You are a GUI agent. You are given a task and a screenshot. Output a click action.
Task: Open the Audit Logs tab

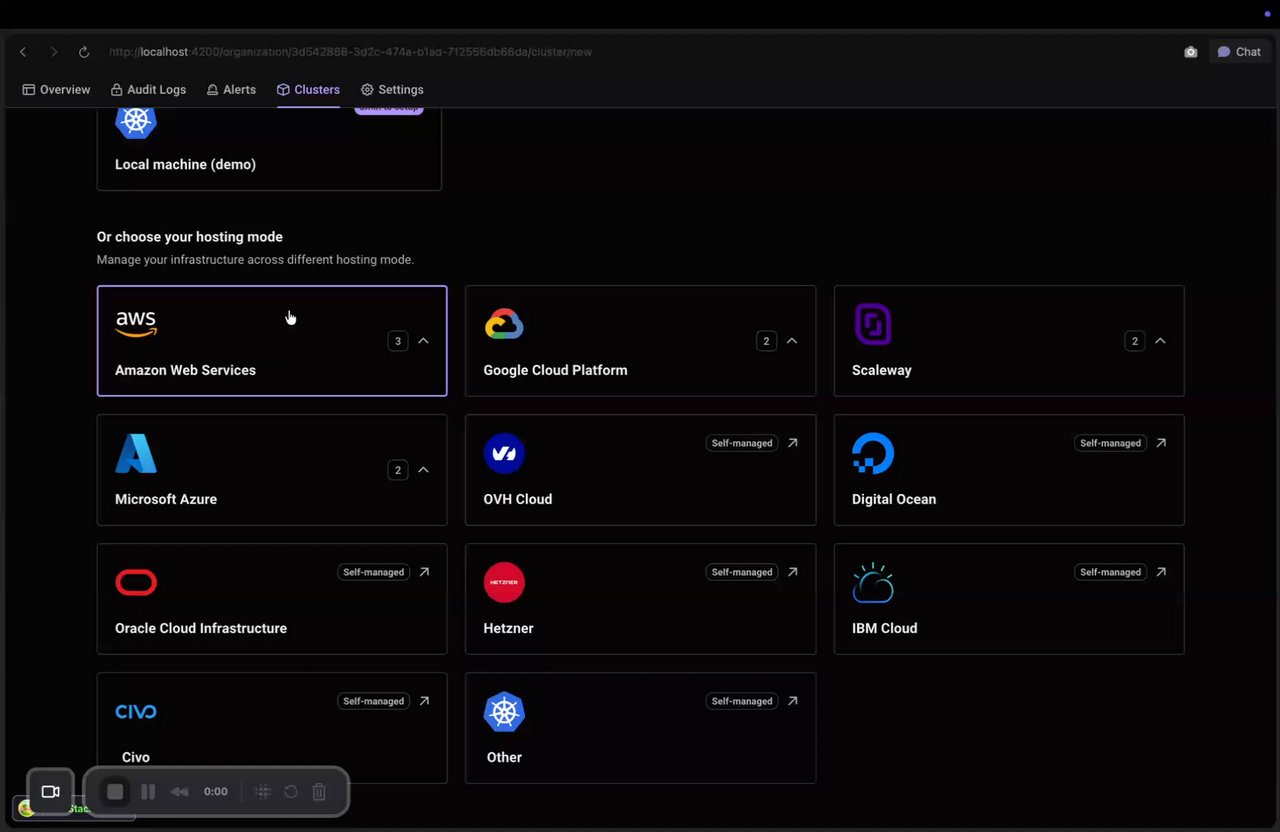[148, 90]
